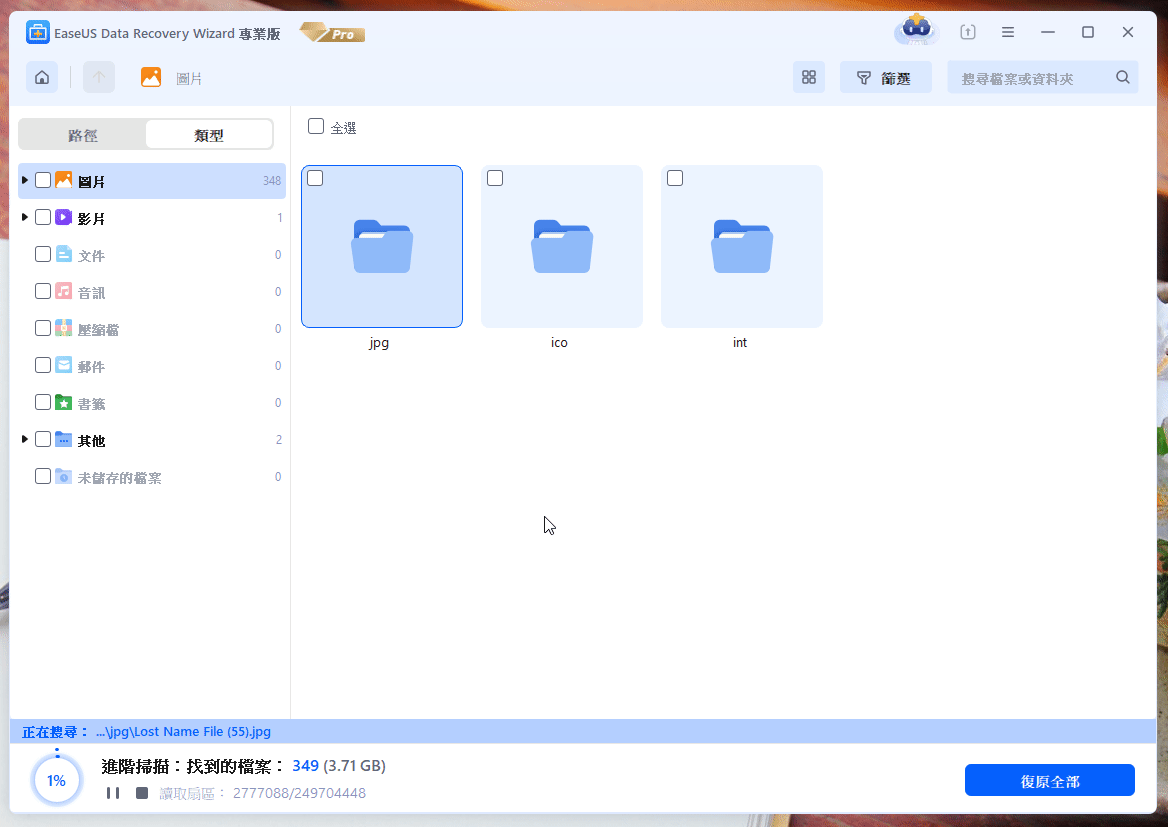Go to the home screen icon

[x=42, y=77]
